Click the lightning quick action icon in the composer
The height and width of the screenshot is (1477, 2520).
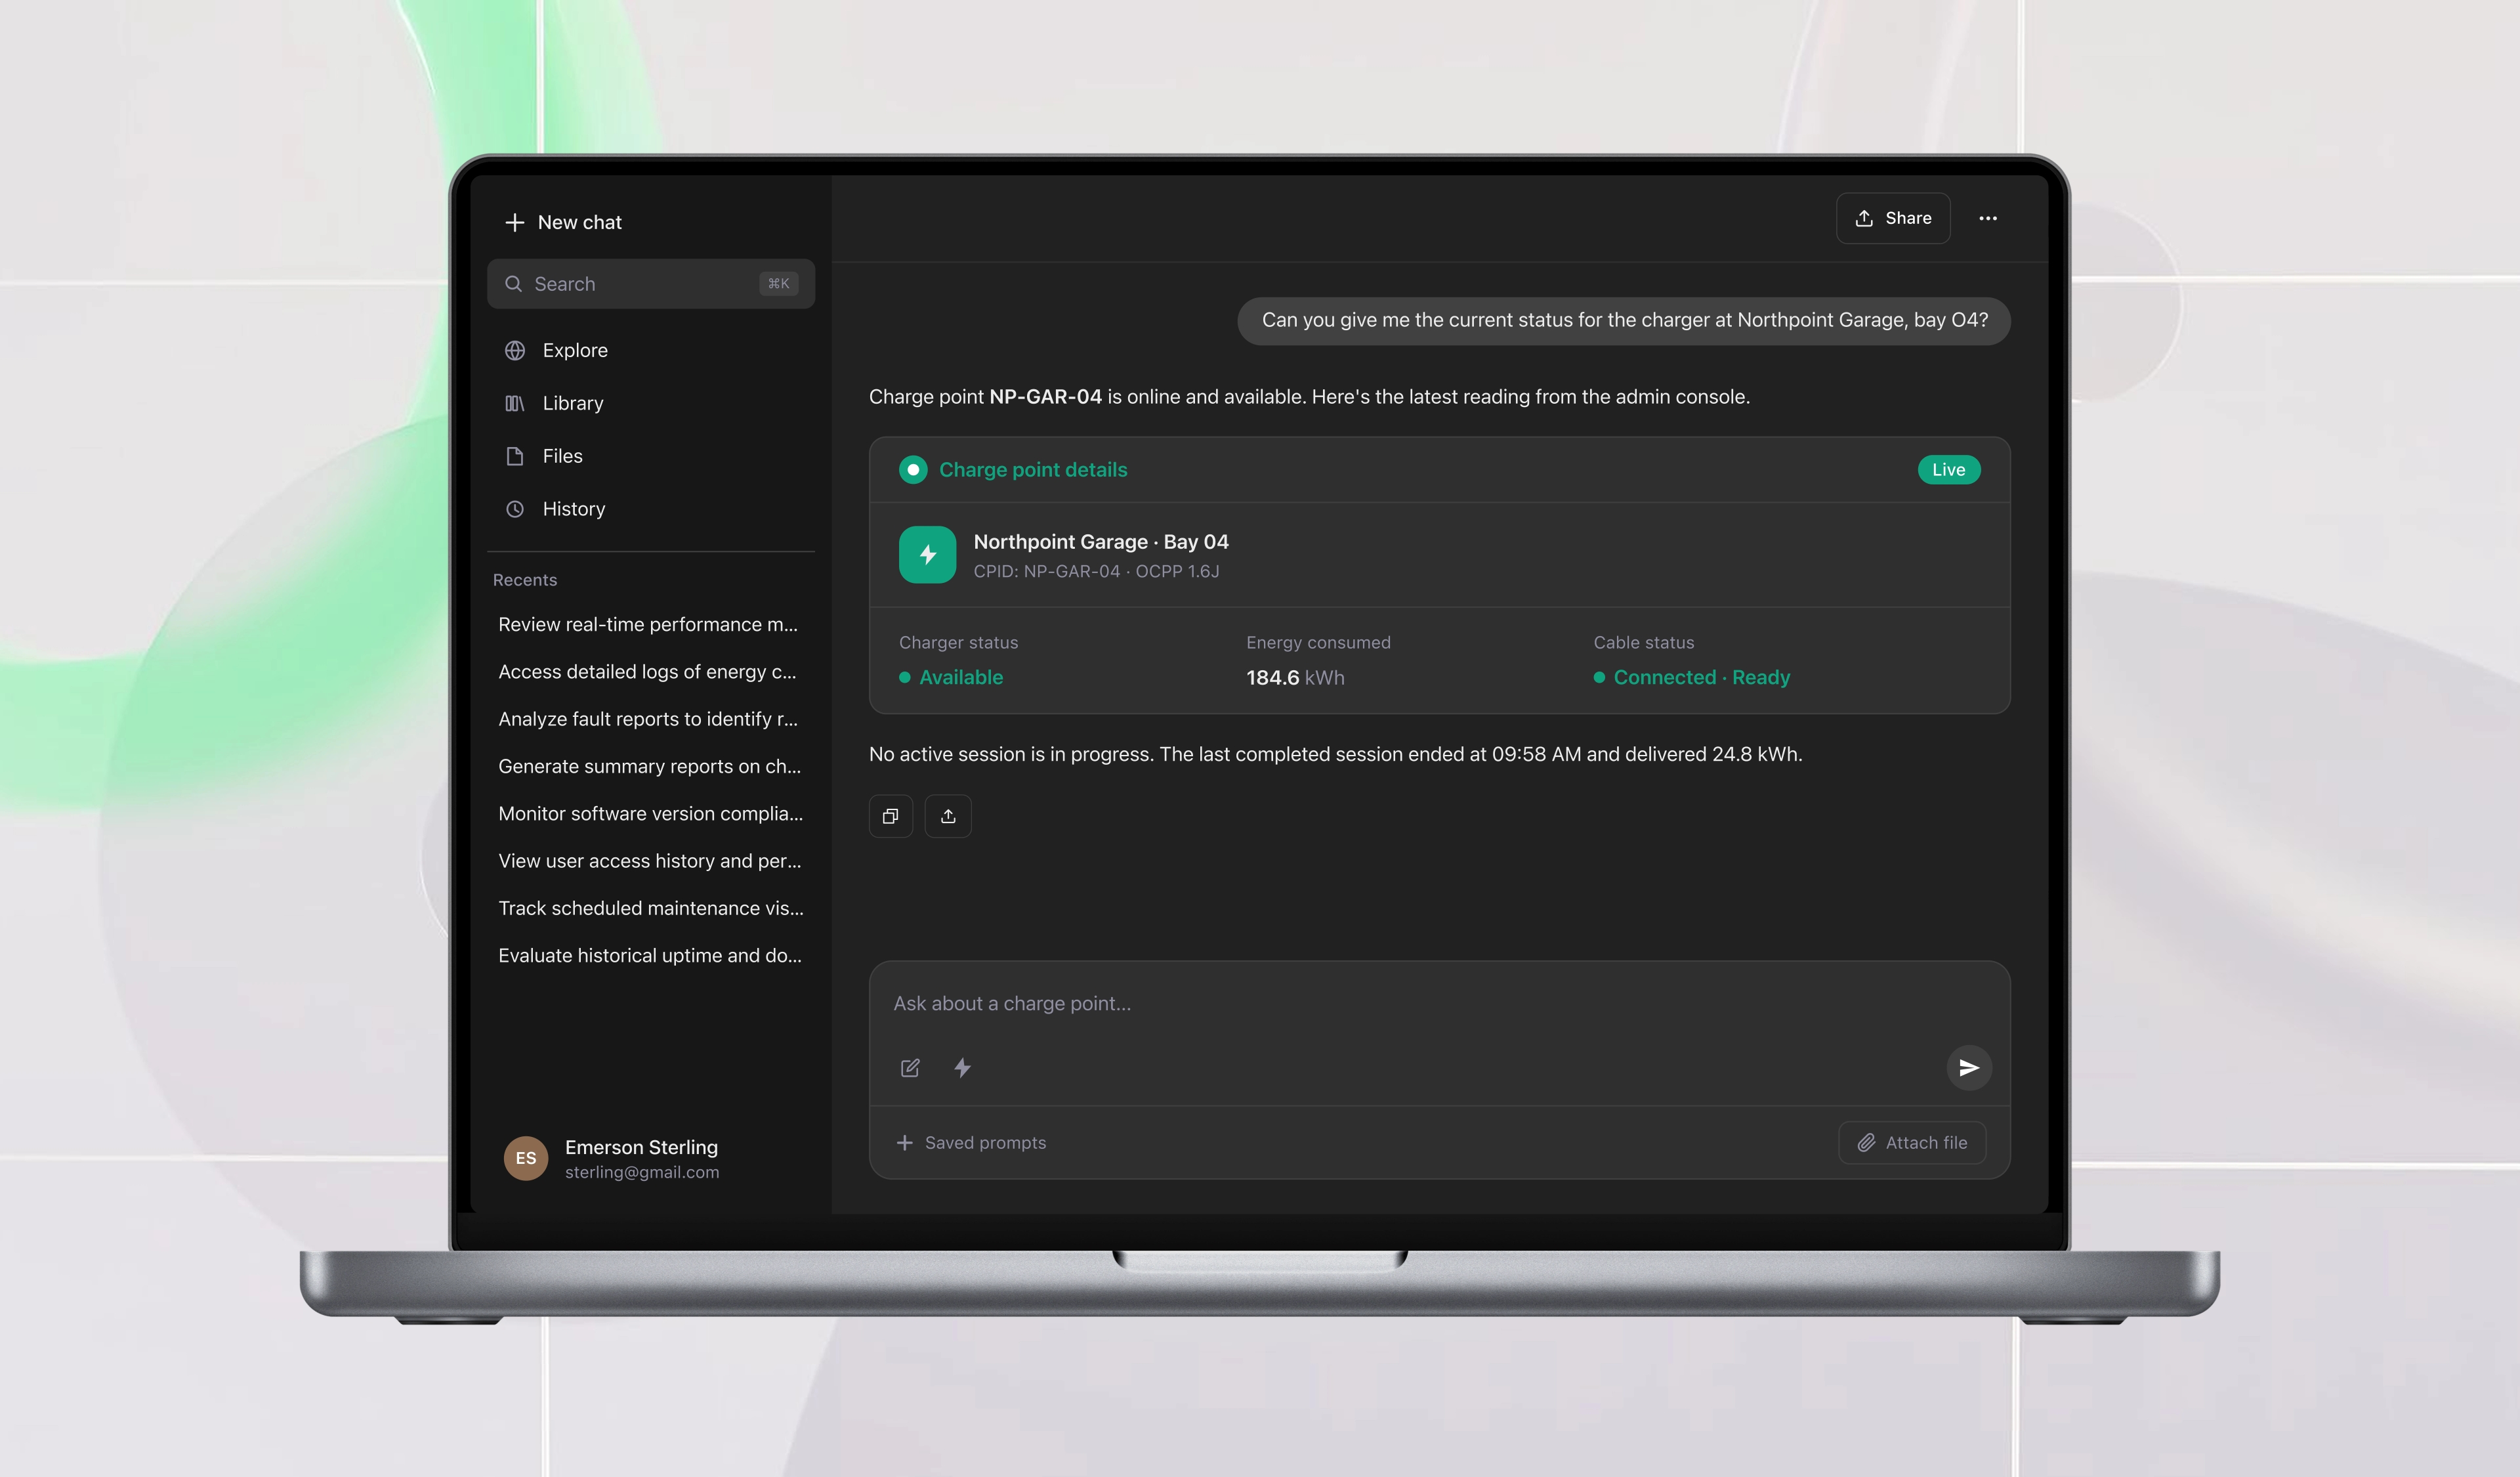tap(962, 1068)
